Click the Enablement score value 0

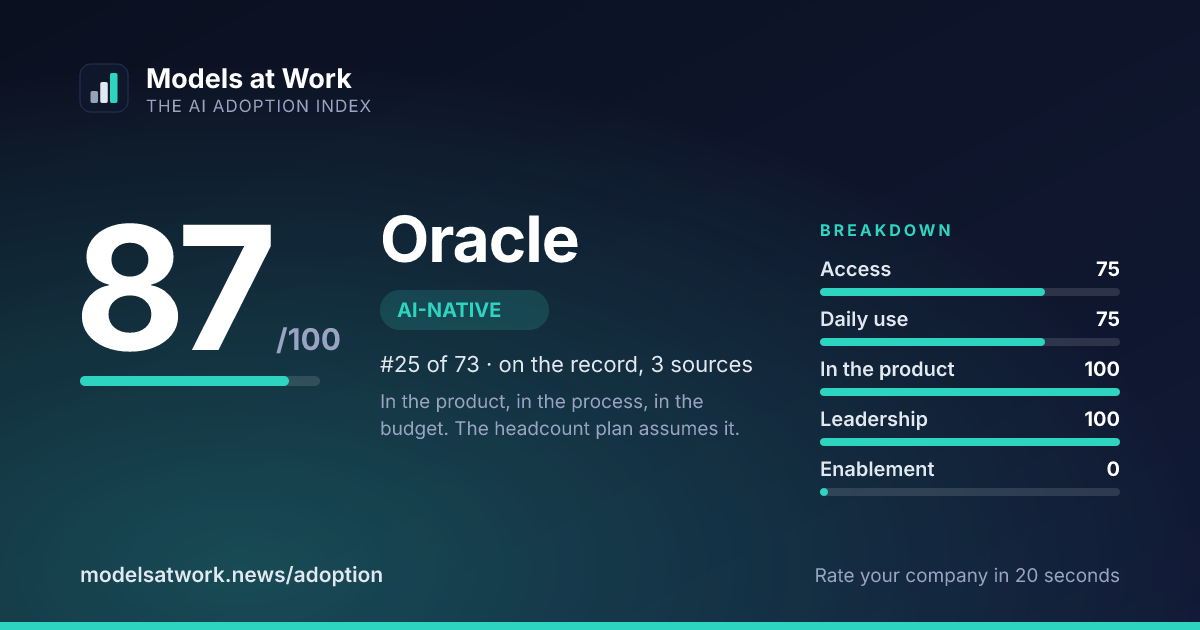pos(1113,469)
